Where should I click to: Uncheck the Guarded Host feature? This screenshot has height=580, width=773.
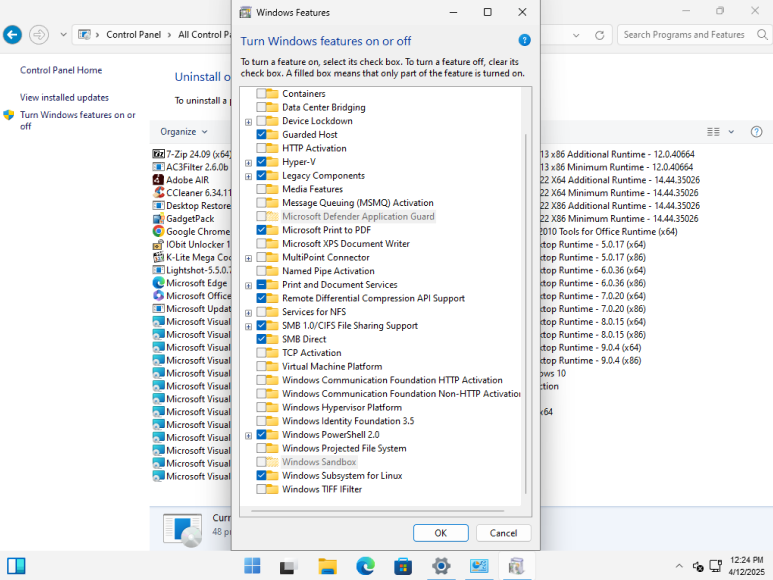tap(261, 134)
